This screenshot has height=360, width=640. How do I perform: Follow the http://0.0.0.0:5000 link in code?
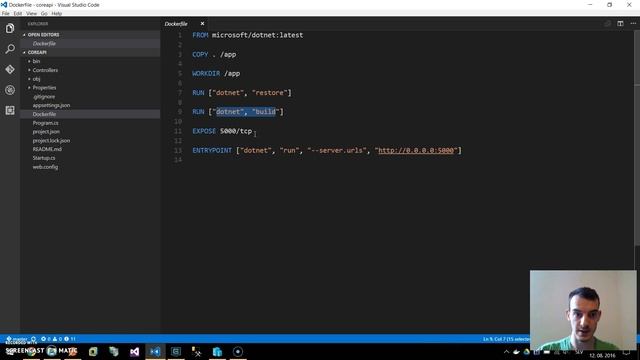(416, 151)
